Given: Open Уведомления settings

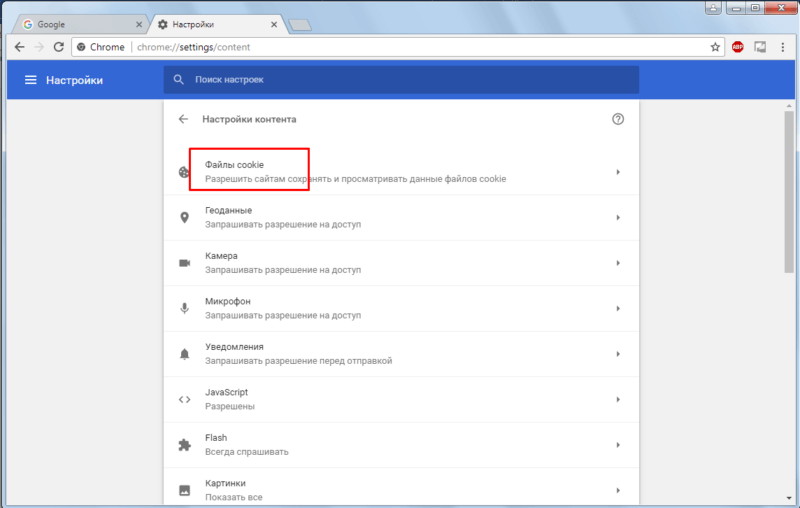Looking at the screenshot, I should coord(401,353).
